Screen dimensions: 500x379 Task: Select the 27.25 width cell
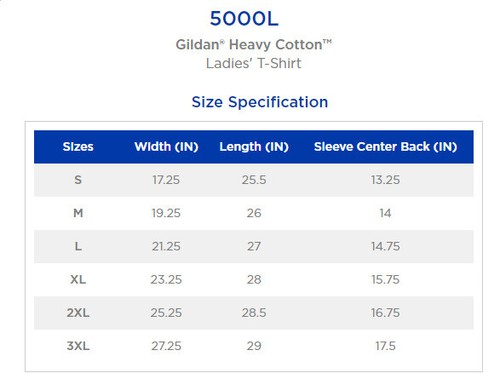click(166, 346)
